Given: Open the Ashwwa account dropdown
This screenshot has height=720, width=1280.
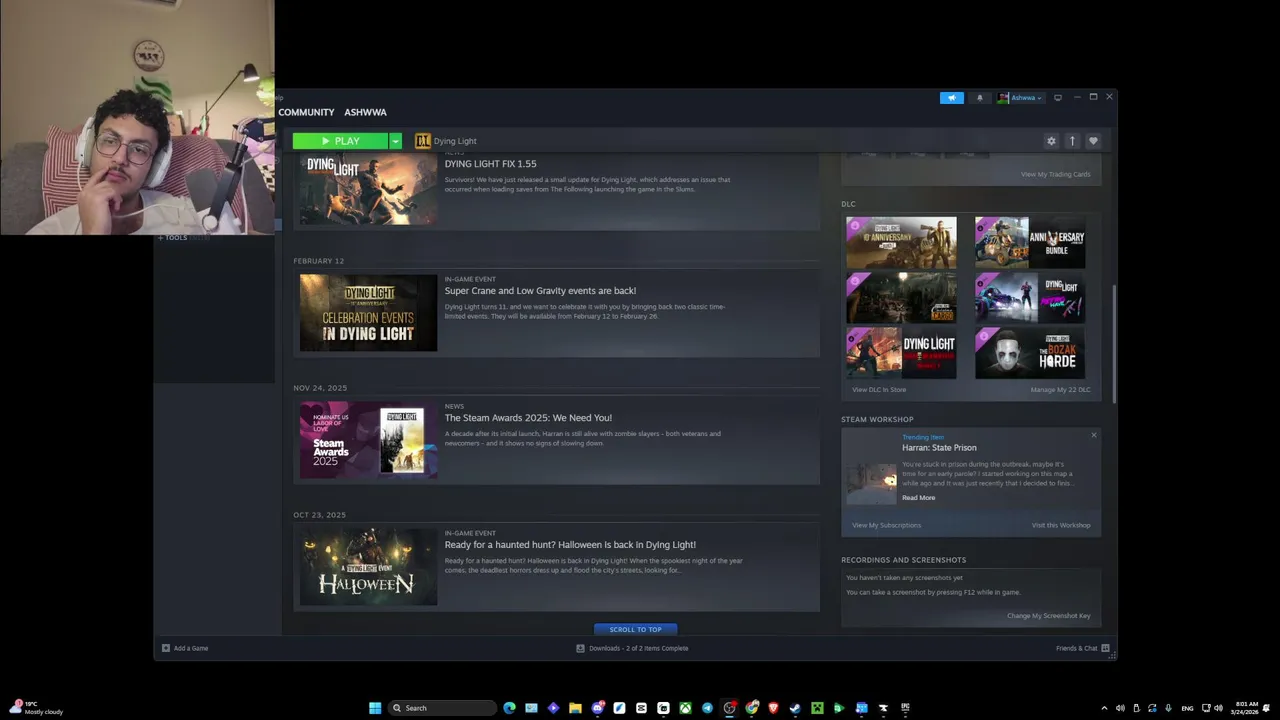Looking at the screenshot, I should [1020, 98].
